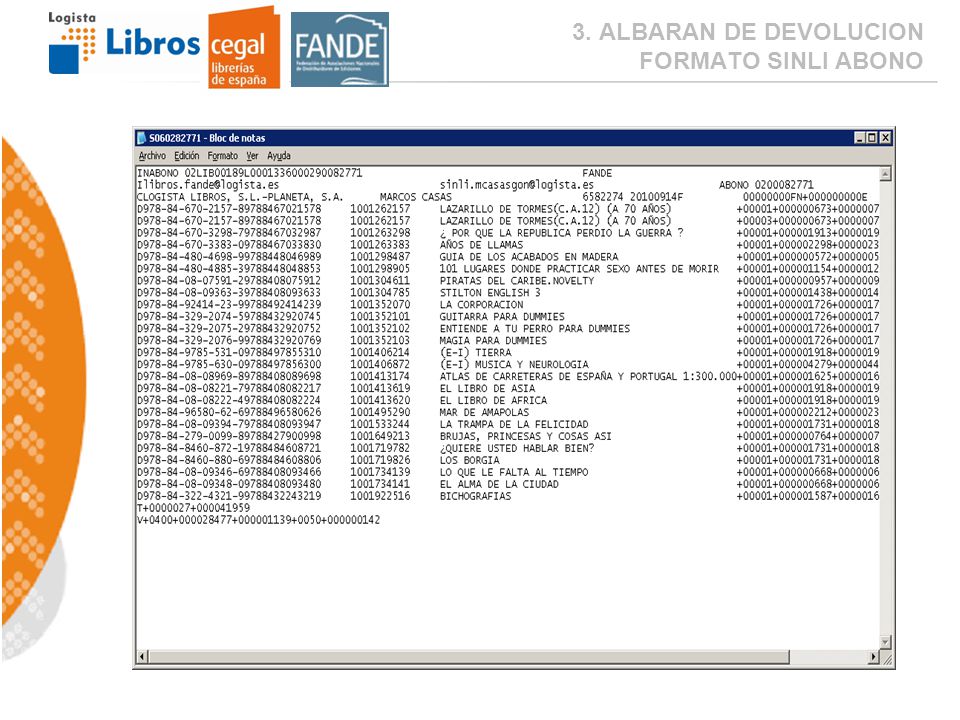Screen dimensions: 960x720
Task: Click the title PIRATAS DEL CARIBE.NOVELTY
Action: pyautogui.click(x=517, y=280)
